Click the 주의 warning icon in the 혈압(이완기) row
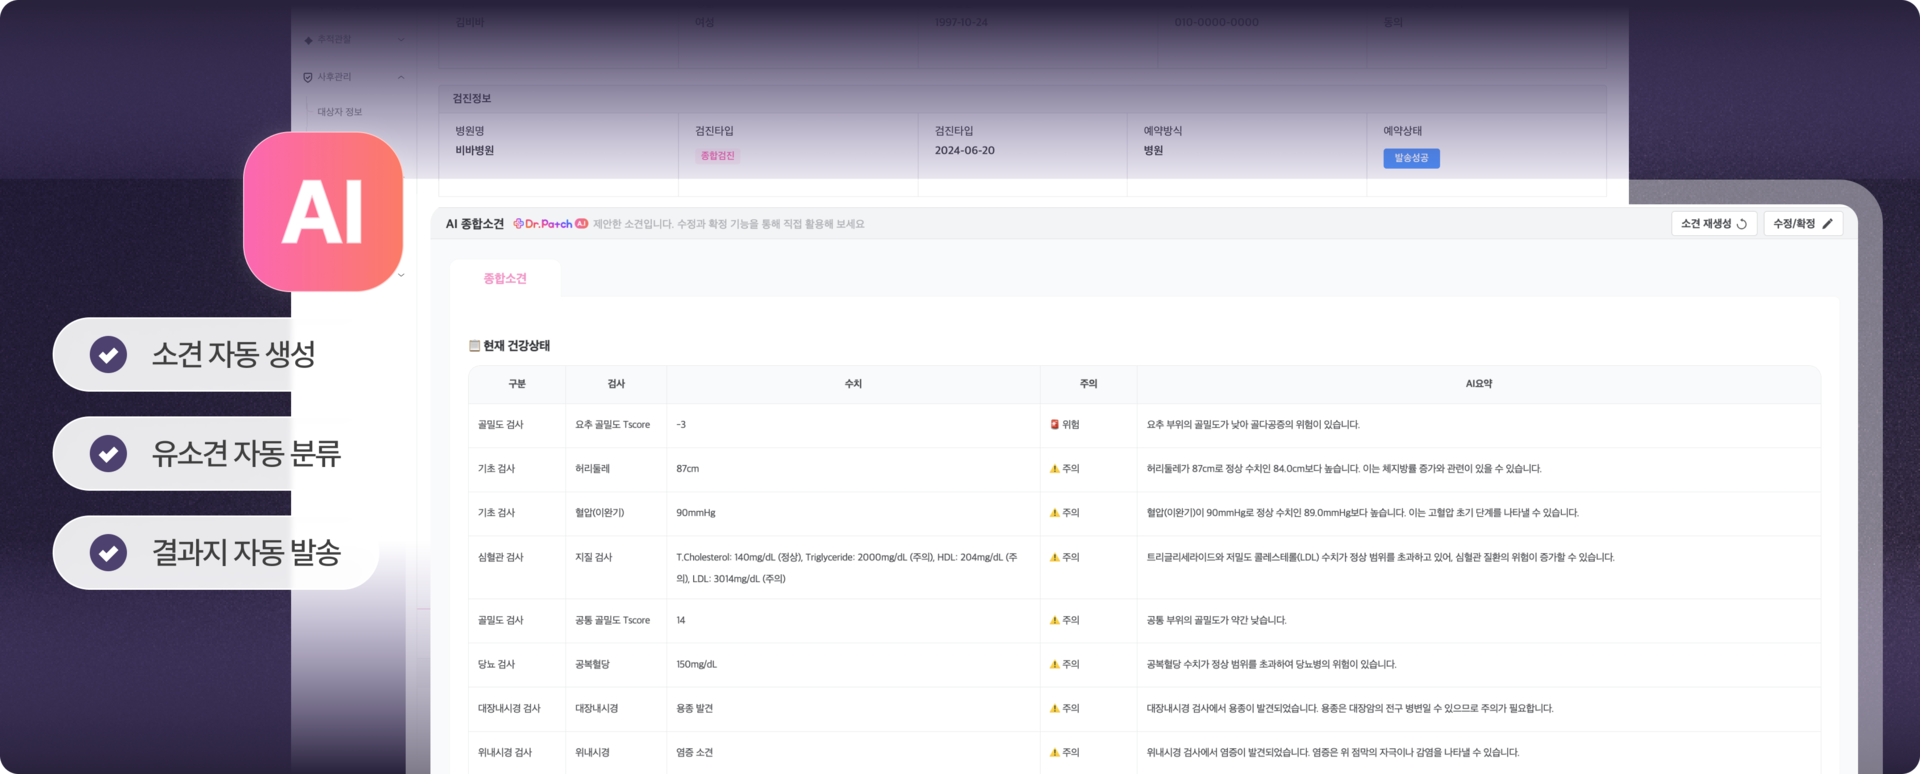1920x774 pixels. [1054, 512]
